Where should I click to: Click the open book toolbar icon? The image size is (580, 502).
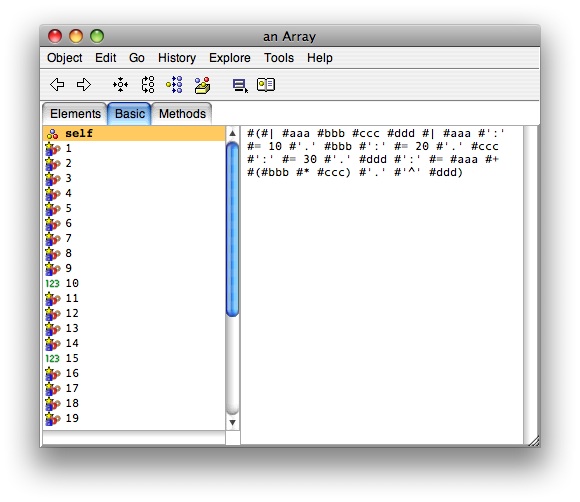[x=266, y=85]
